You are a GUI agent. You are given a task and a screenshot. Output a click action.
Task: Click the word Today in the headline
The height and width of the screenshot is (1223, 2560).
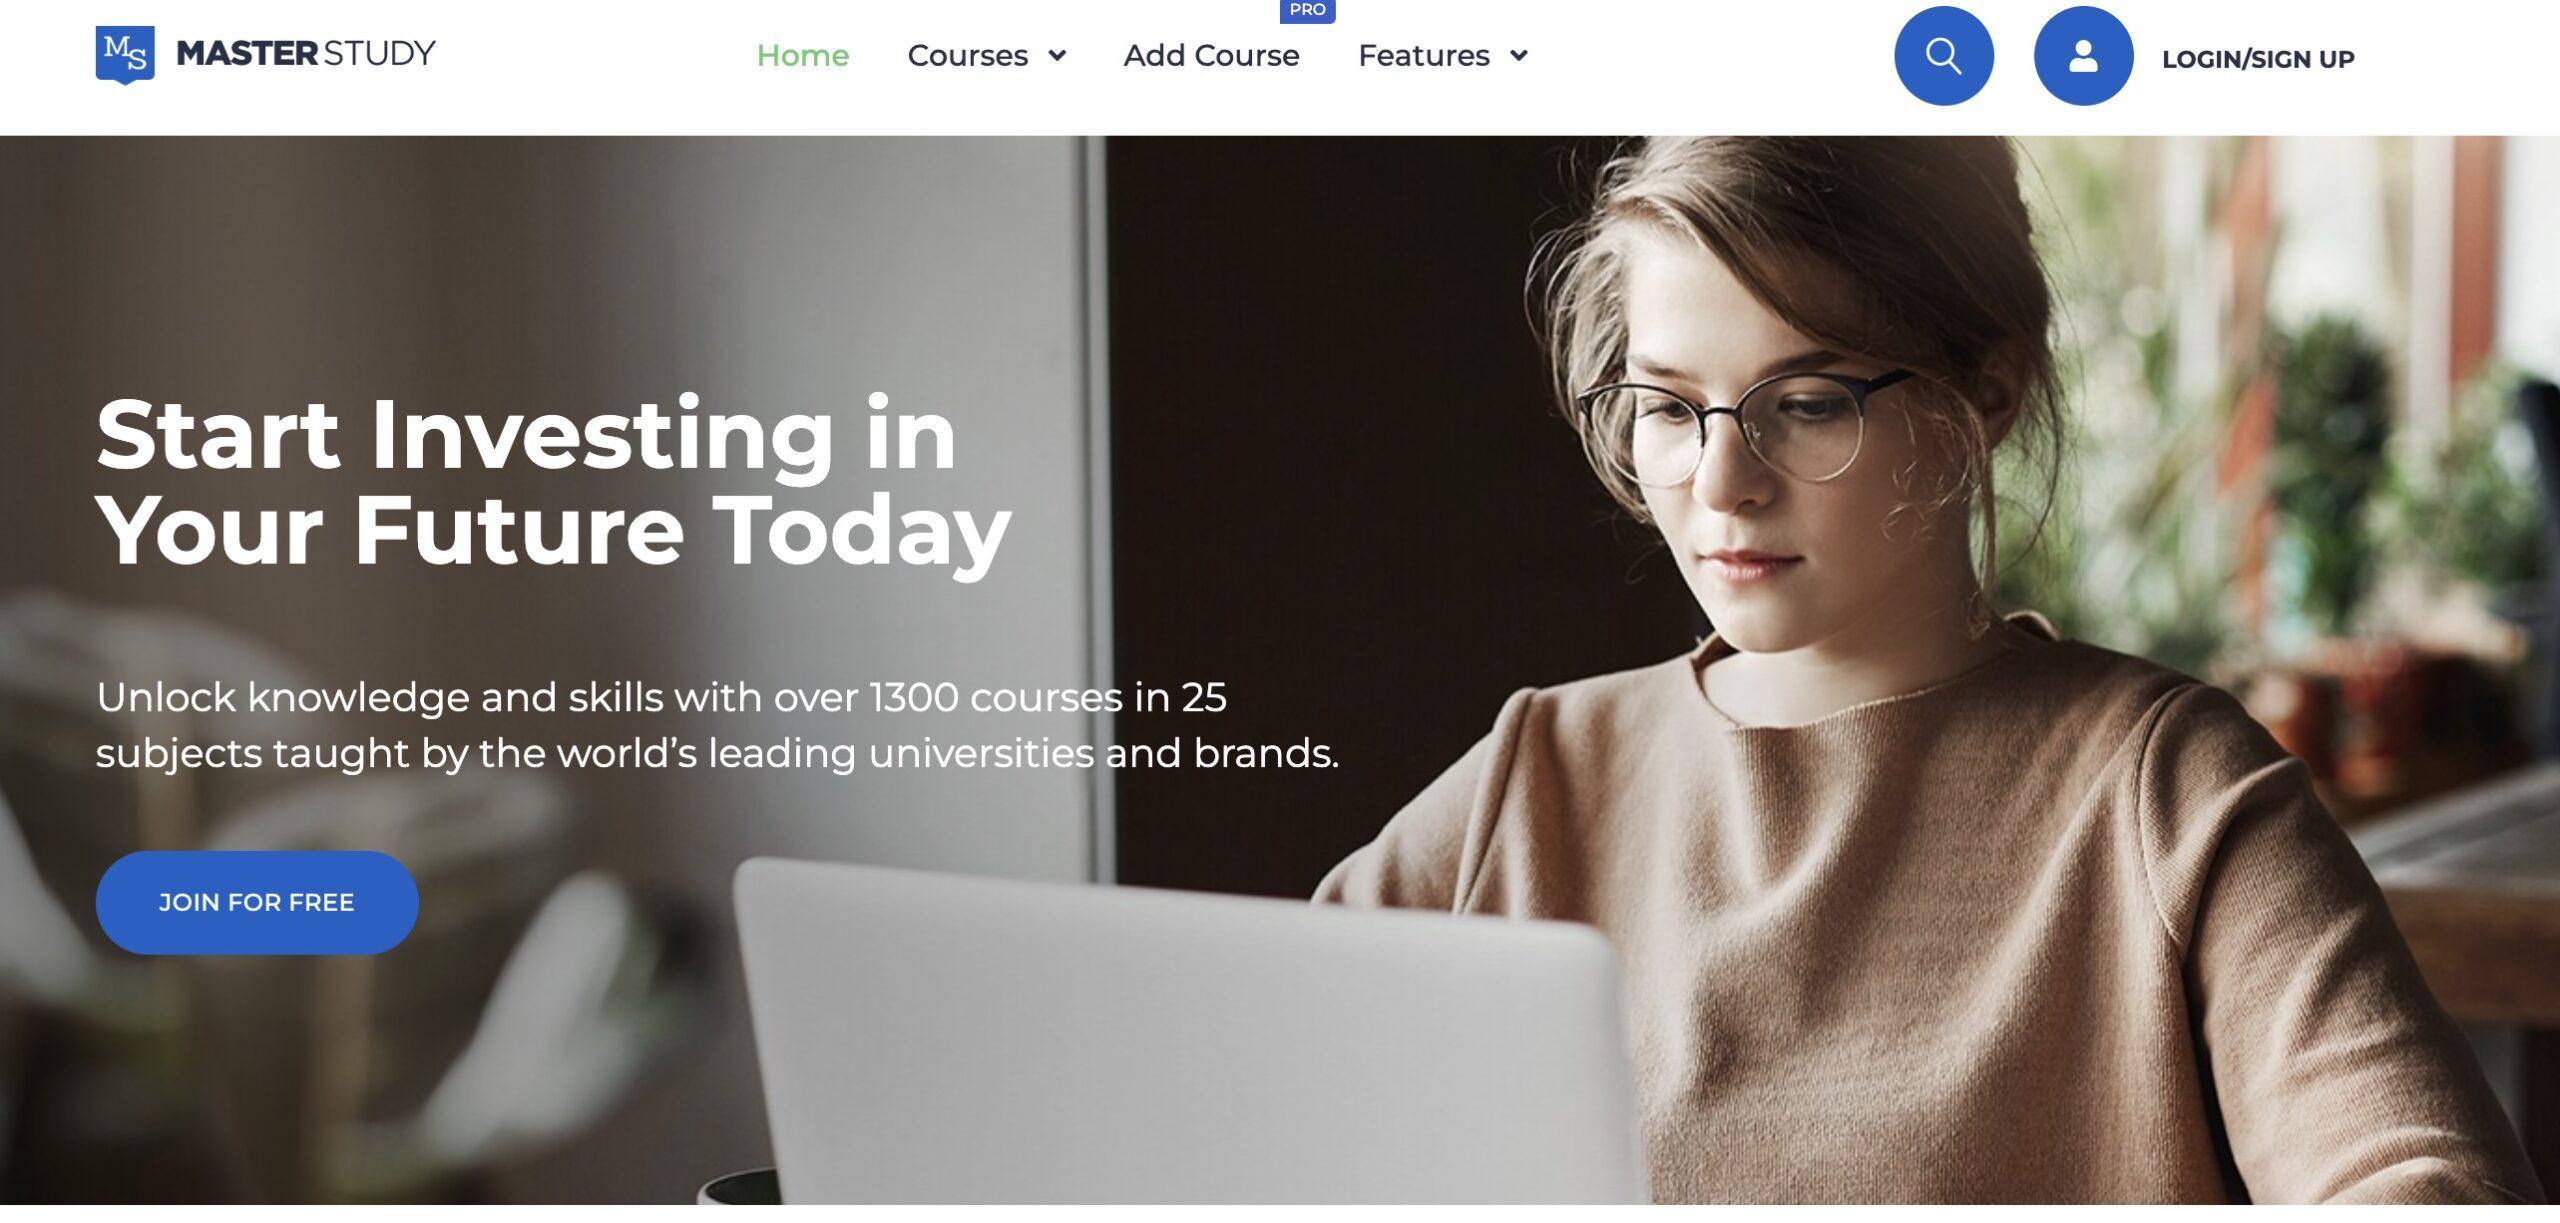(862, 532)
